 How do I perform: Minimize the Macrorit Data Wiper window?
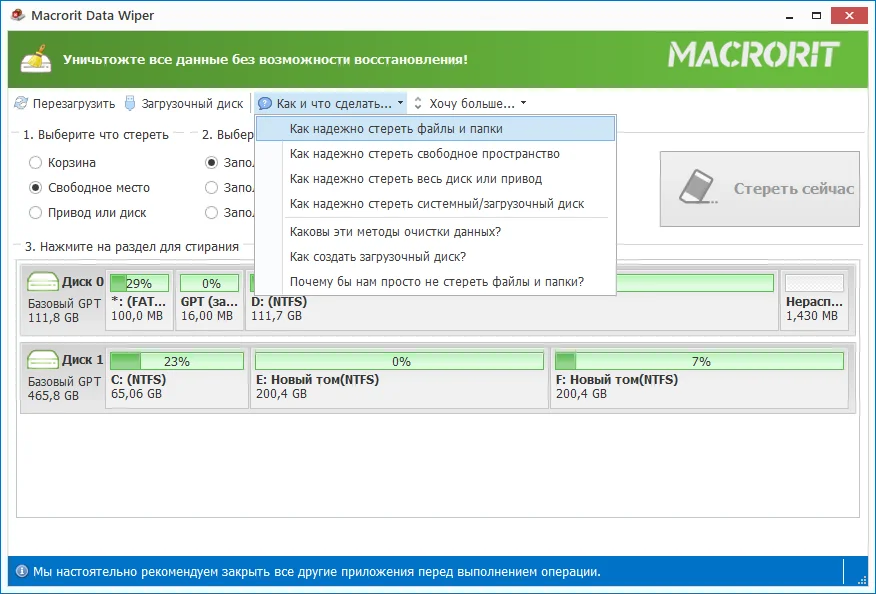pyautogui.click(x=789, y=16)
